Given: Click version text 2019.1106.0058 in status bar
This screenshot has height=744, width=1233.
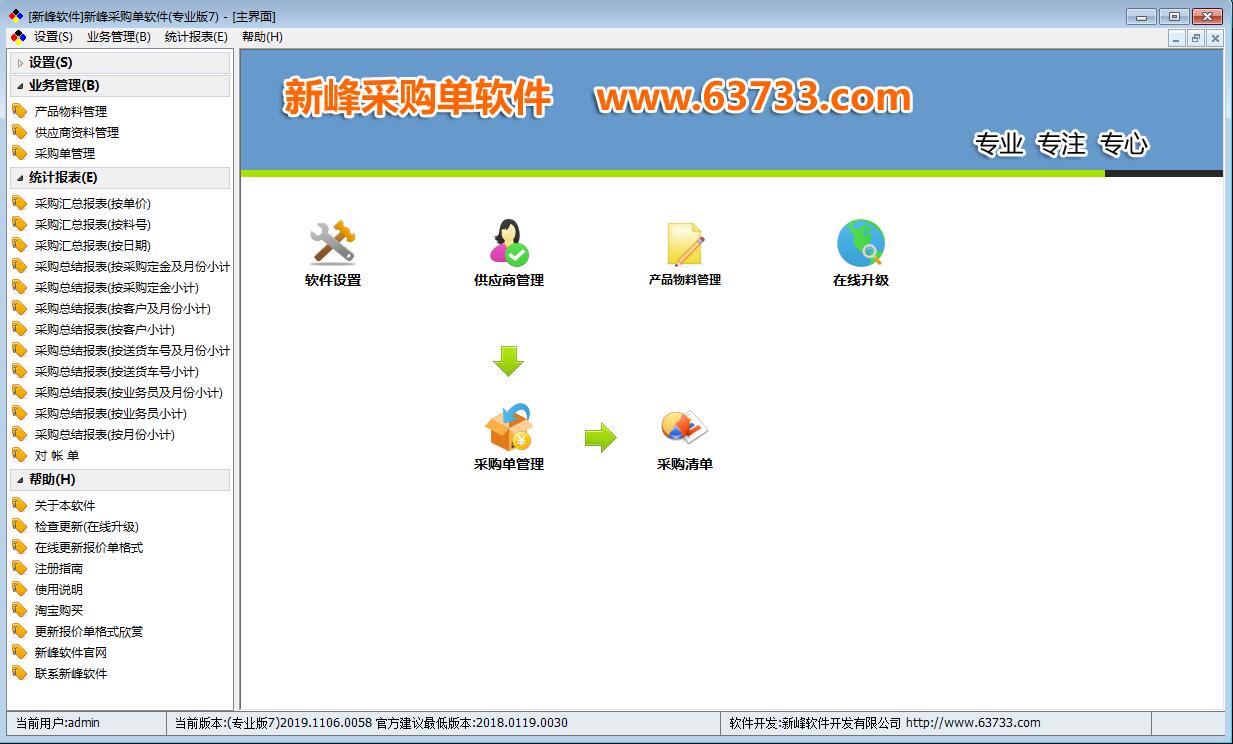Looking at the screenshot, I should (x=325, y=723).
